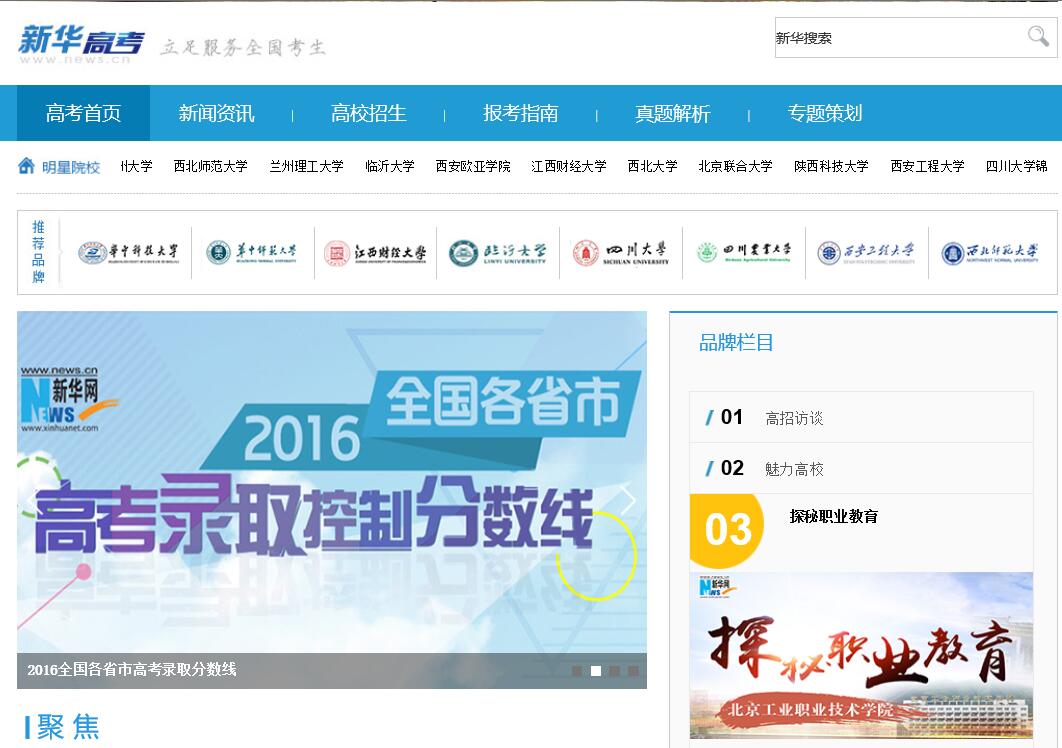Open the 北京联合大学 link

pos(735,166)
